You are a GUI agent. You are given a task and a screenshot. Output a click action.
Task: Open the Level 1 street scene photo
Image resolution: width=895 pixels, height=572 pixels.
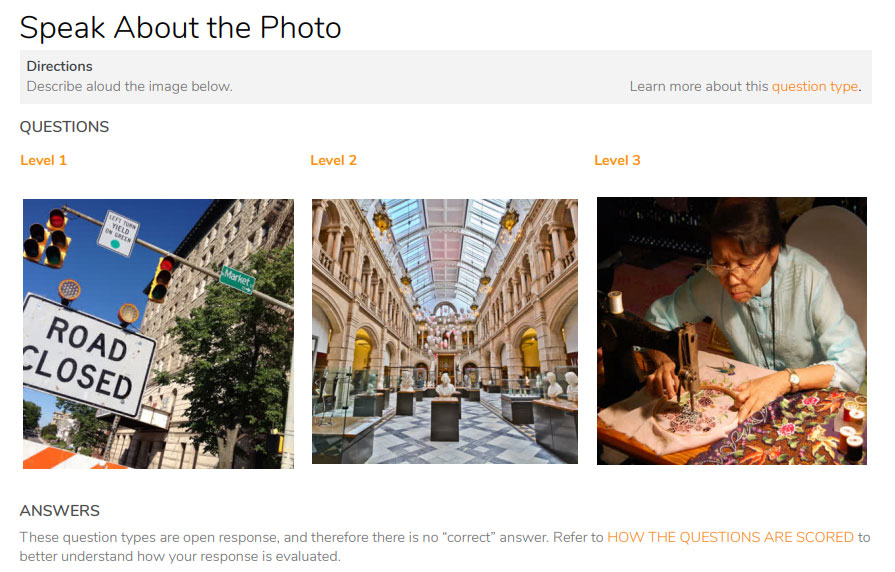click(x=158, y=334)
